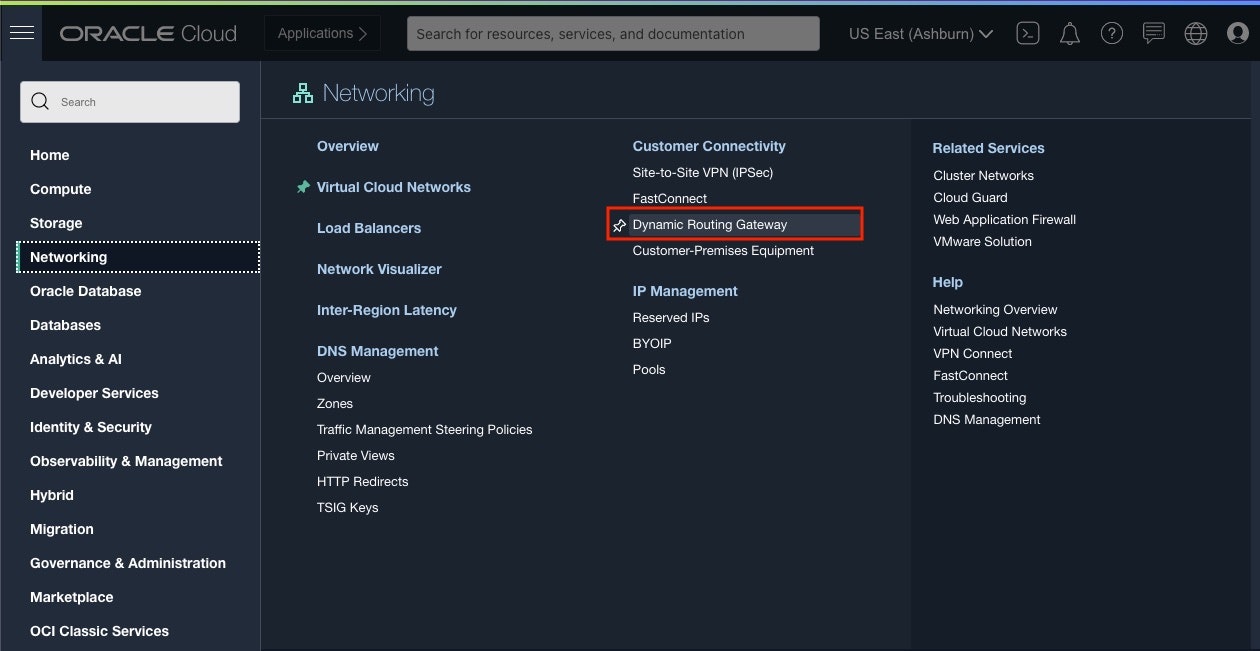The image size is (1260, 651).
Task: Open Virtual Cloud Networks help link
Action: point(1000,331)
